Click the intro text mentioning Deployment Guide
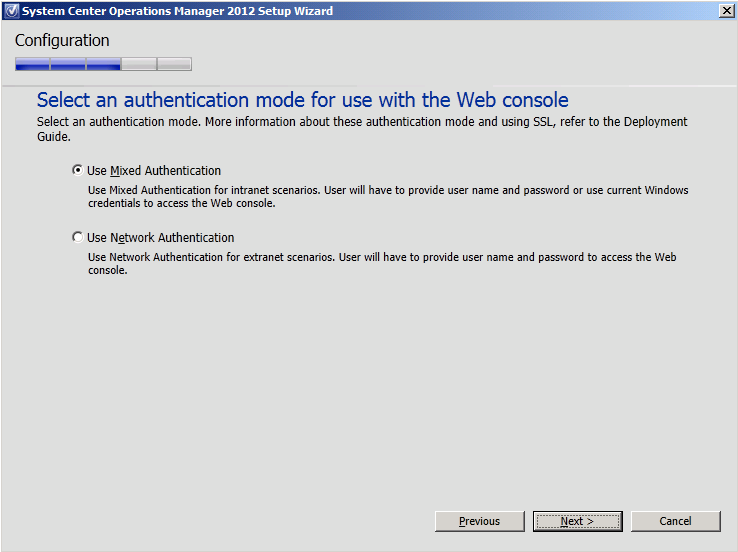 [362, 129]
